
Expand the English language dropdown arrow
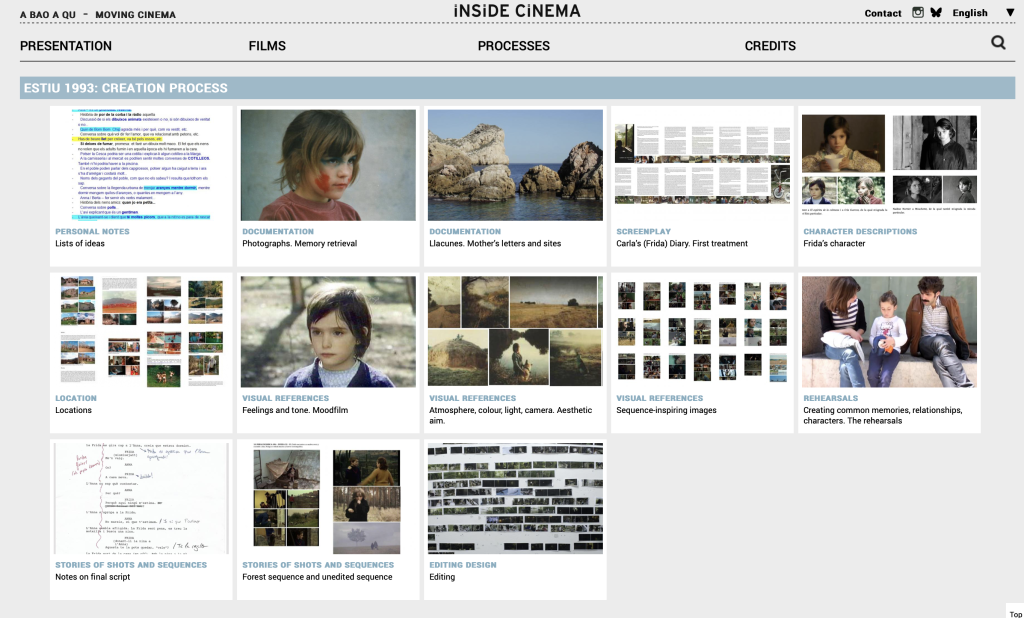pos(1009,13)
